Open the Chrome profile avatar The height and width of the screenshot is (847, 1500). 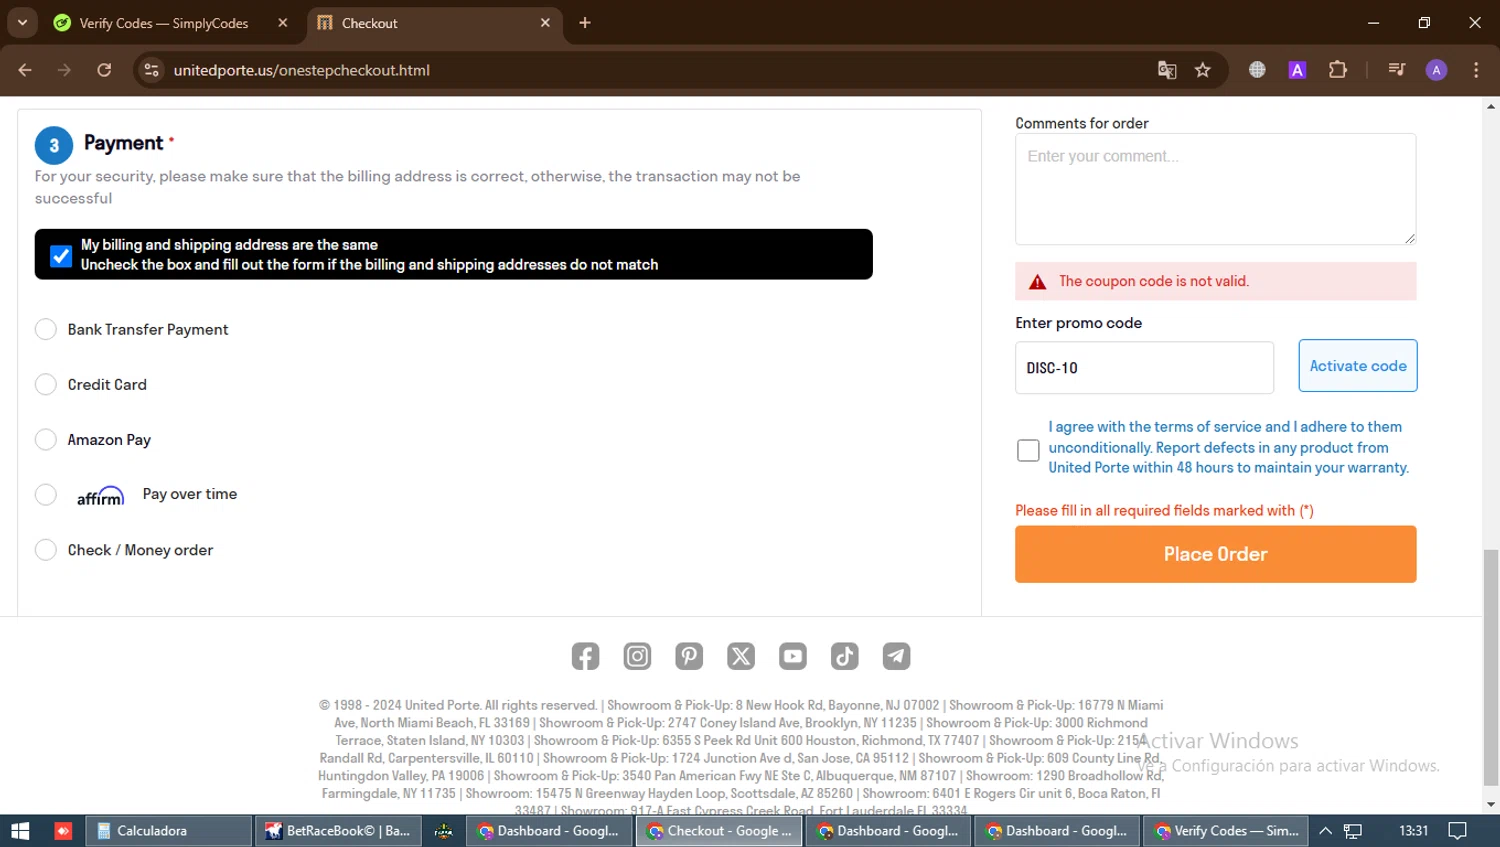[1436, 70]
